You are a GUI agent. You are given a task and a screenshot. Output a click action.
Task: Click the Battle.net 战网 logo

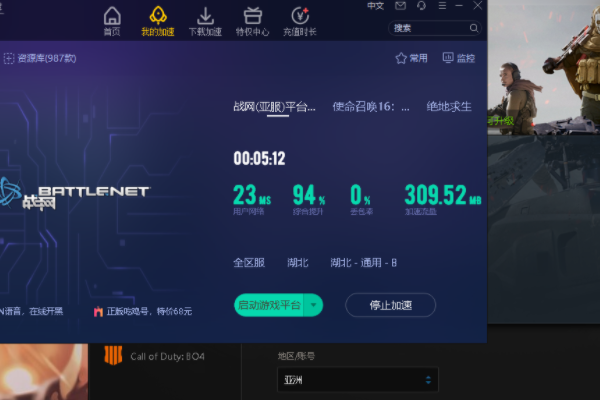click(75, 194)
